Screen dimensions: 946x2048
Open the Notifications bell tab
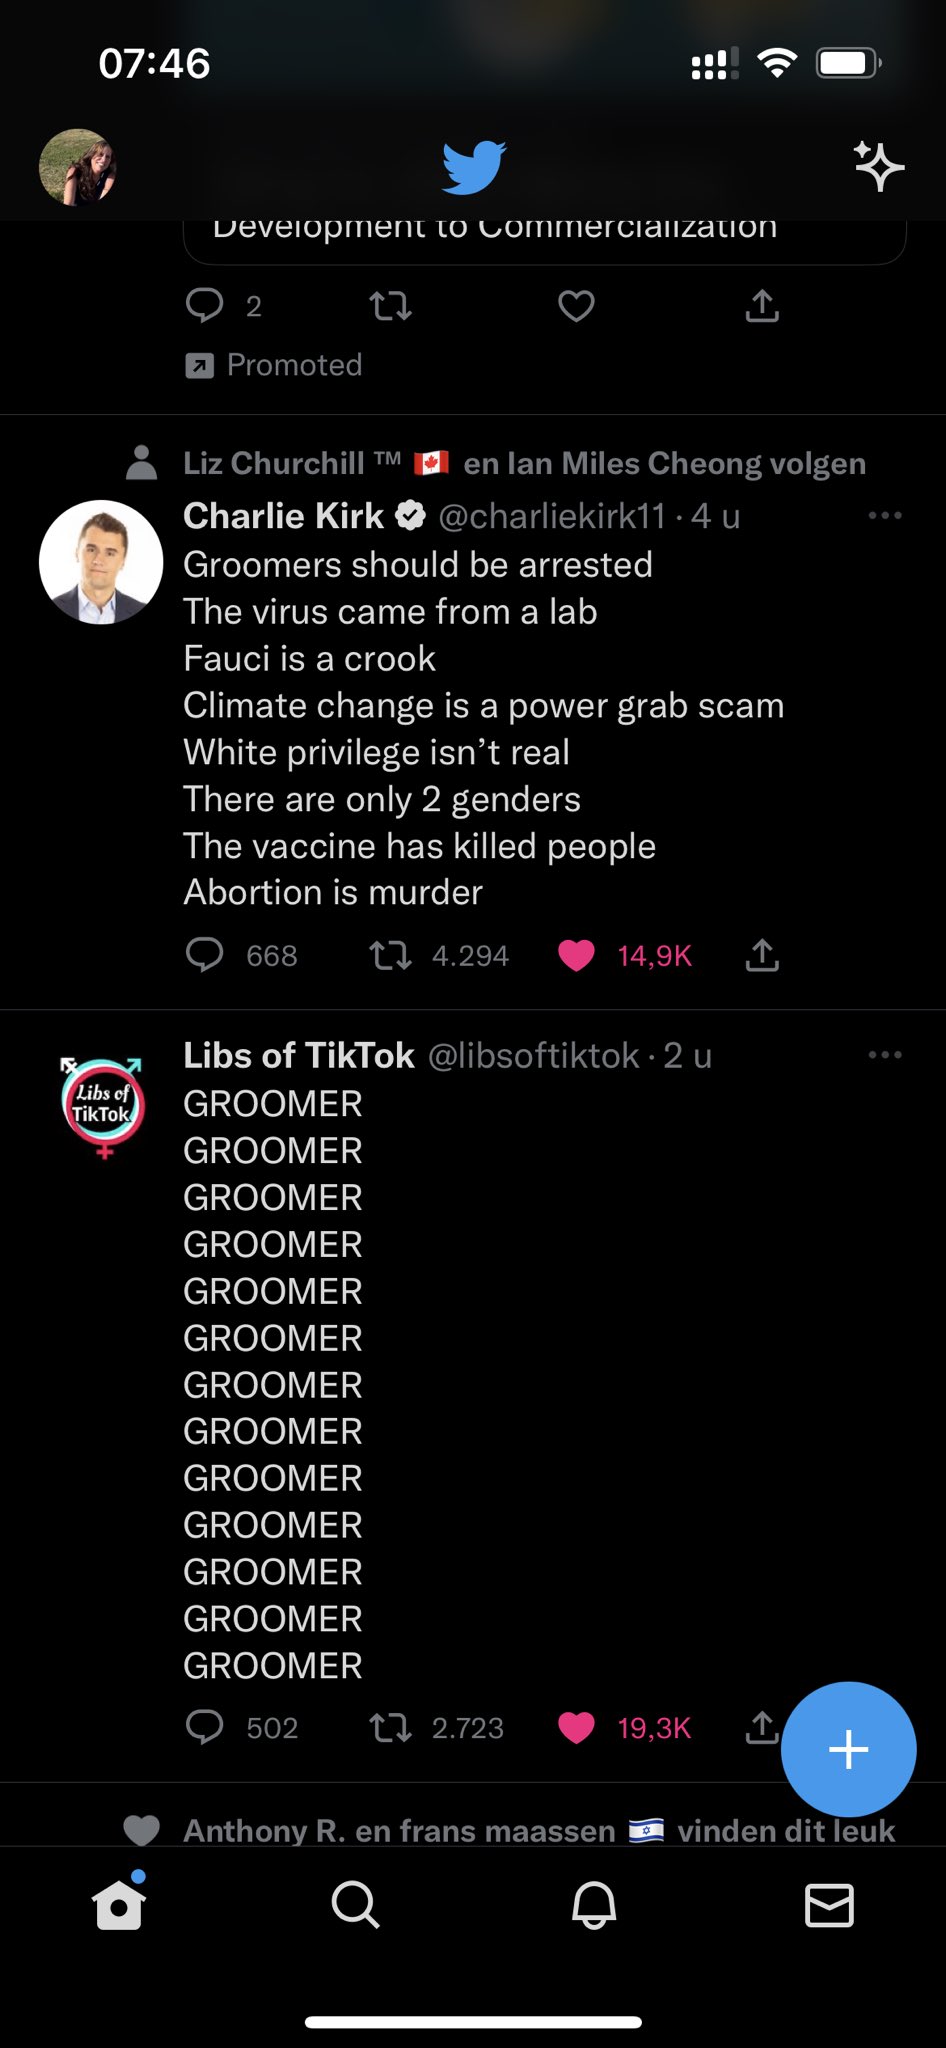pos(593,1904)
